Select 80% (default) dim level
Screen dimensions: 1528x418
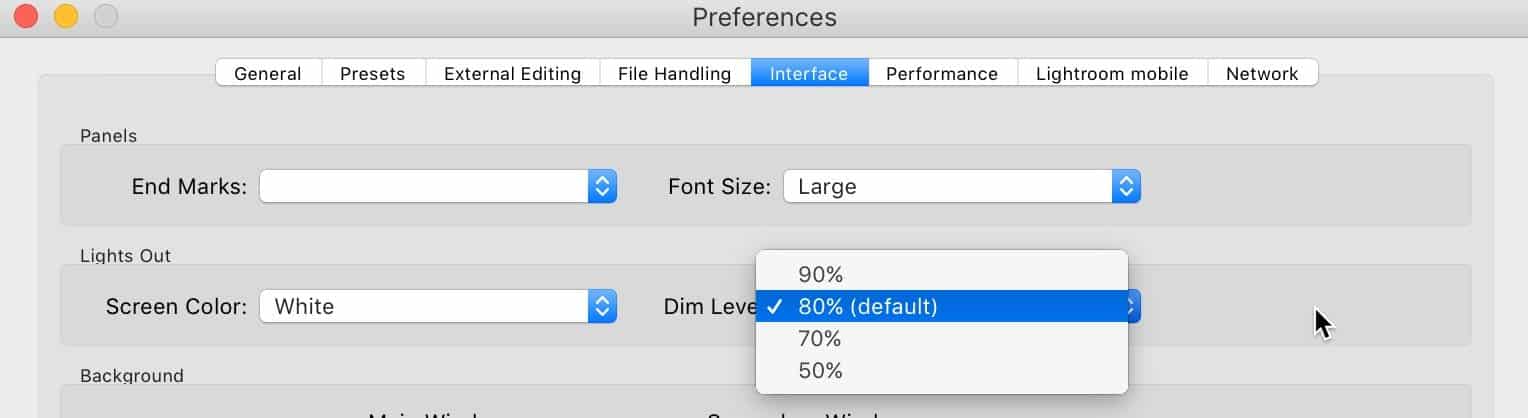pyautogui.click(x=942, y=306)
